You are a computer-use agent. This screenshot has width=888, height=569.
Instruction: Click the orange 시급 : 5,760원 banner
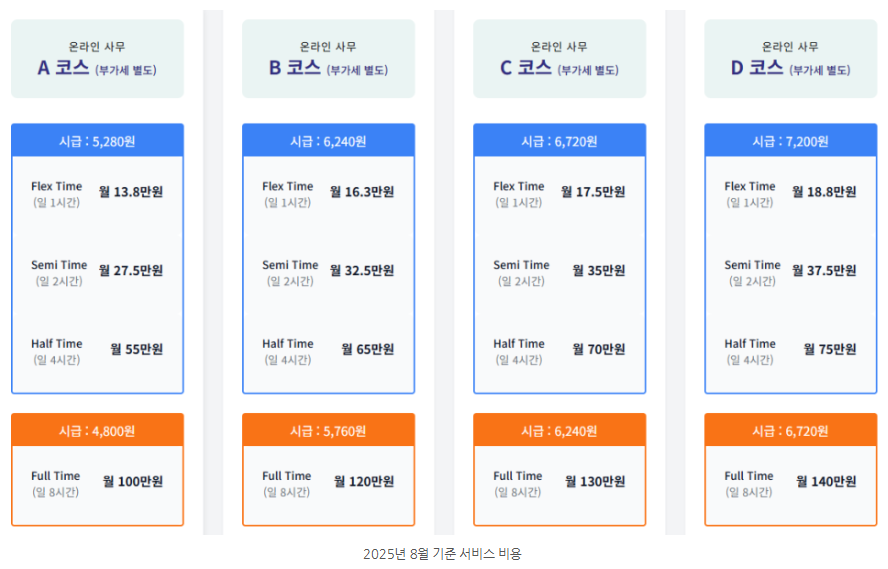pos(328,430)
